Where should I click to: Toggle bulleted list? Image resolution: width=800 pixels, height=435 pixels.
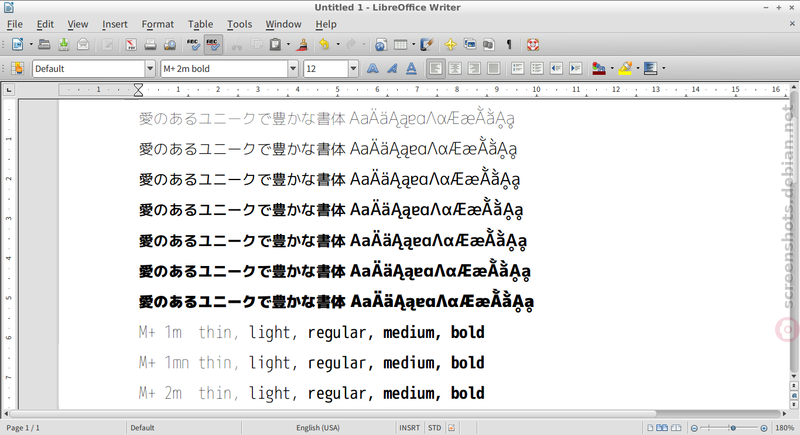pyautogui.click(x=537, y=68)
